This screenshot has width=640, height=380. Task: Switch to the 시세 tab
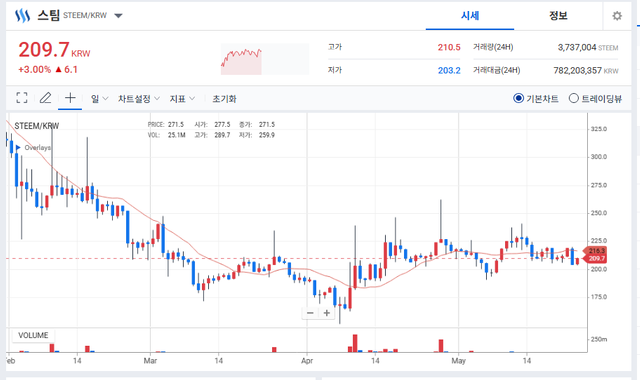point(470,16)
